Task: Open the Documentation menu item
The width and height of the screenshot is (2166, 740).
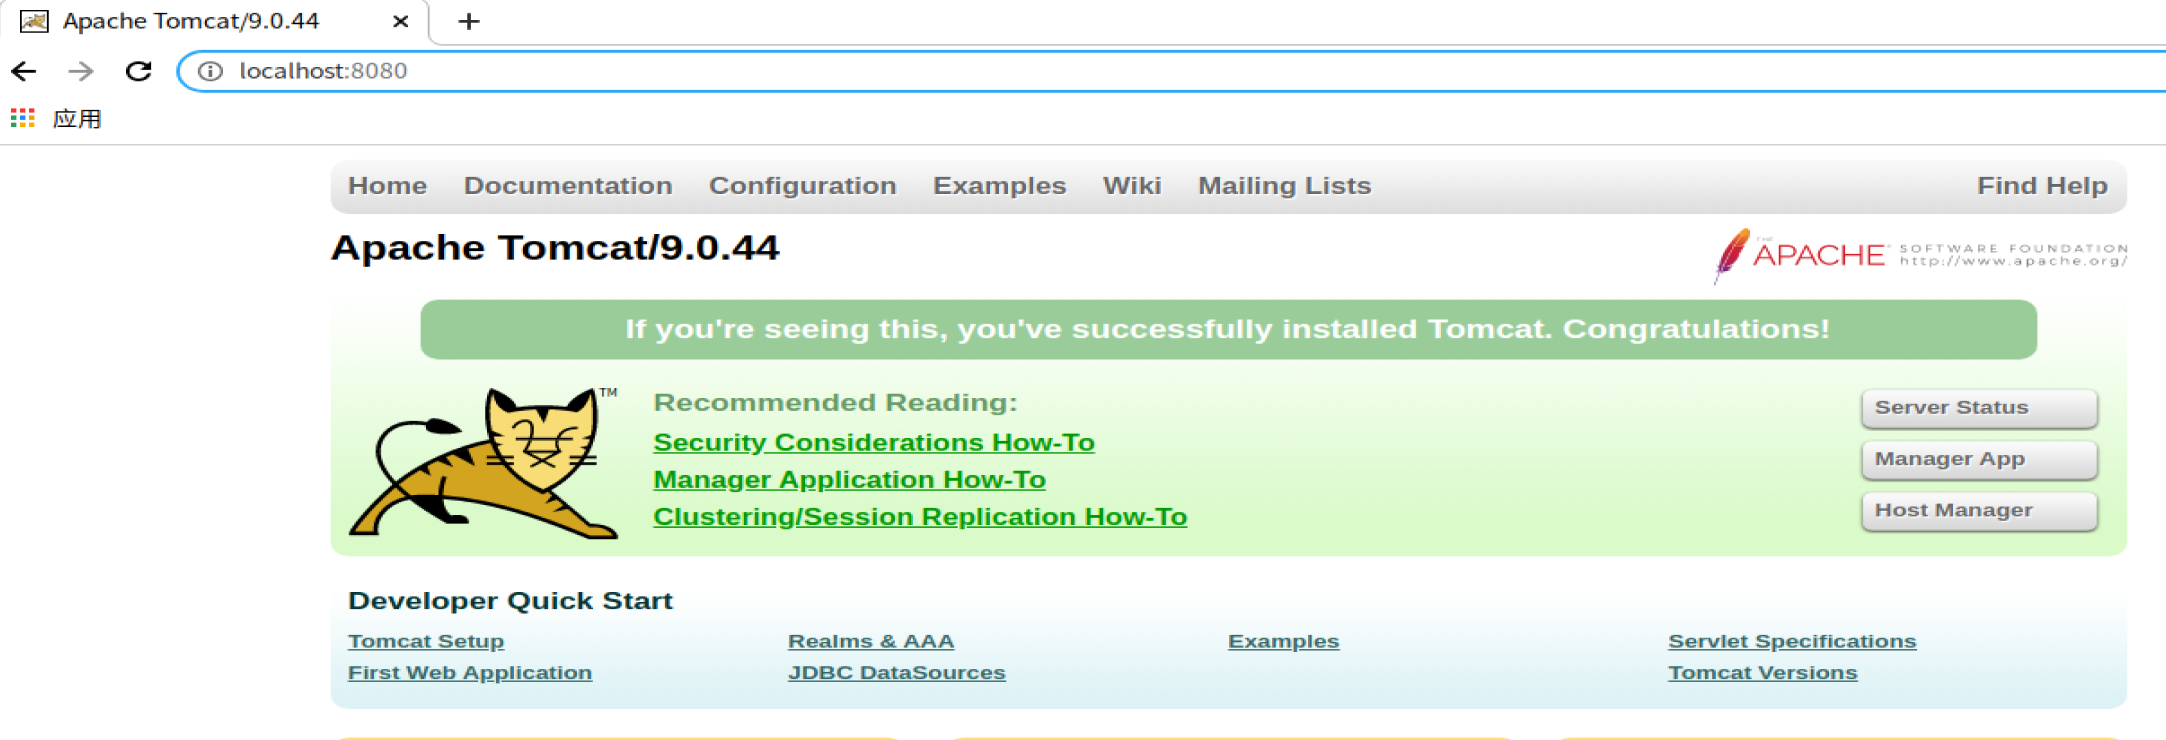Action: [x=567, y=186]
